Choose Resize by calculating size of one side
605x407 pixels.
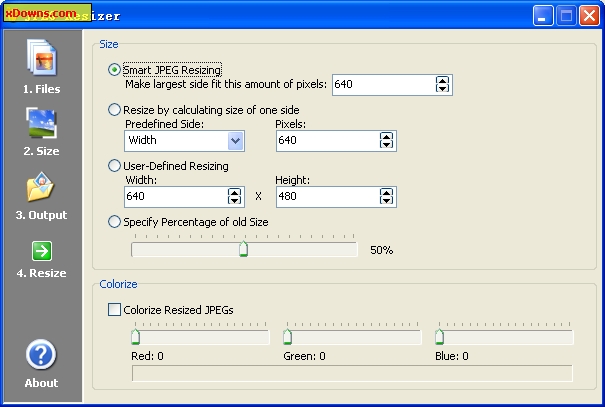tap(114, 110)
